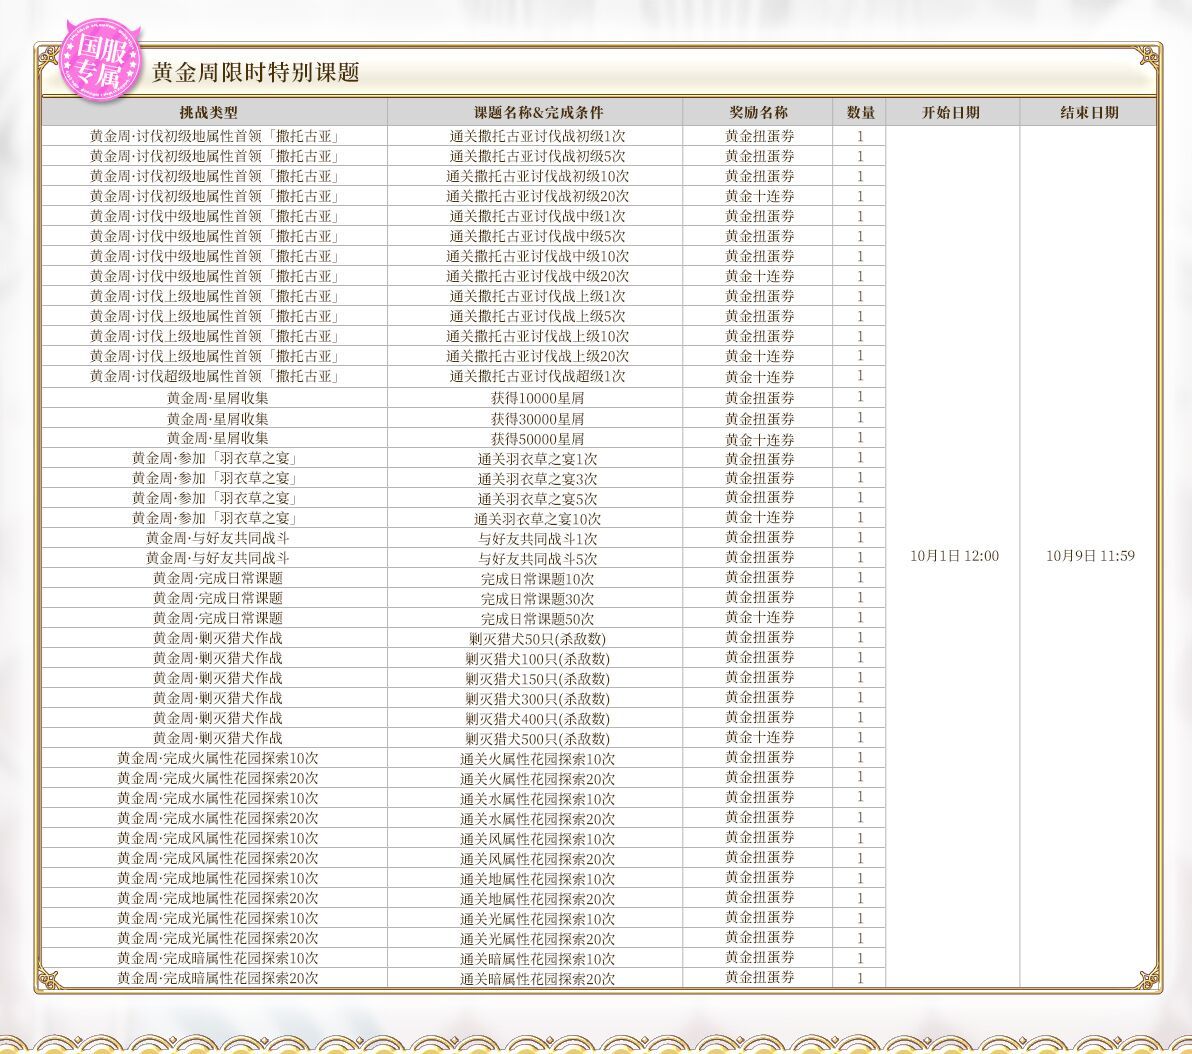Click the 奖励名称 column header
The height and width of the screenshot is (1054, 1192).
click(759, 113)
